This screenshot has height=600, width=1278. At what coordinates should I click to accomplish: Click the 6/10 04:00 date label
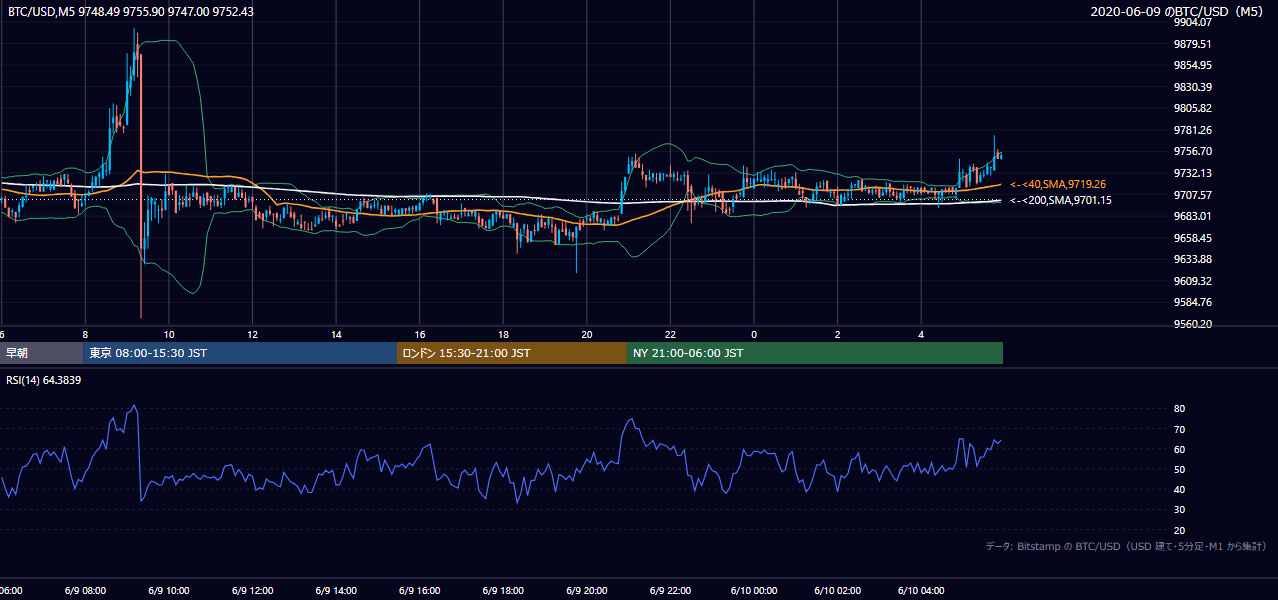(x=920, y=591)
